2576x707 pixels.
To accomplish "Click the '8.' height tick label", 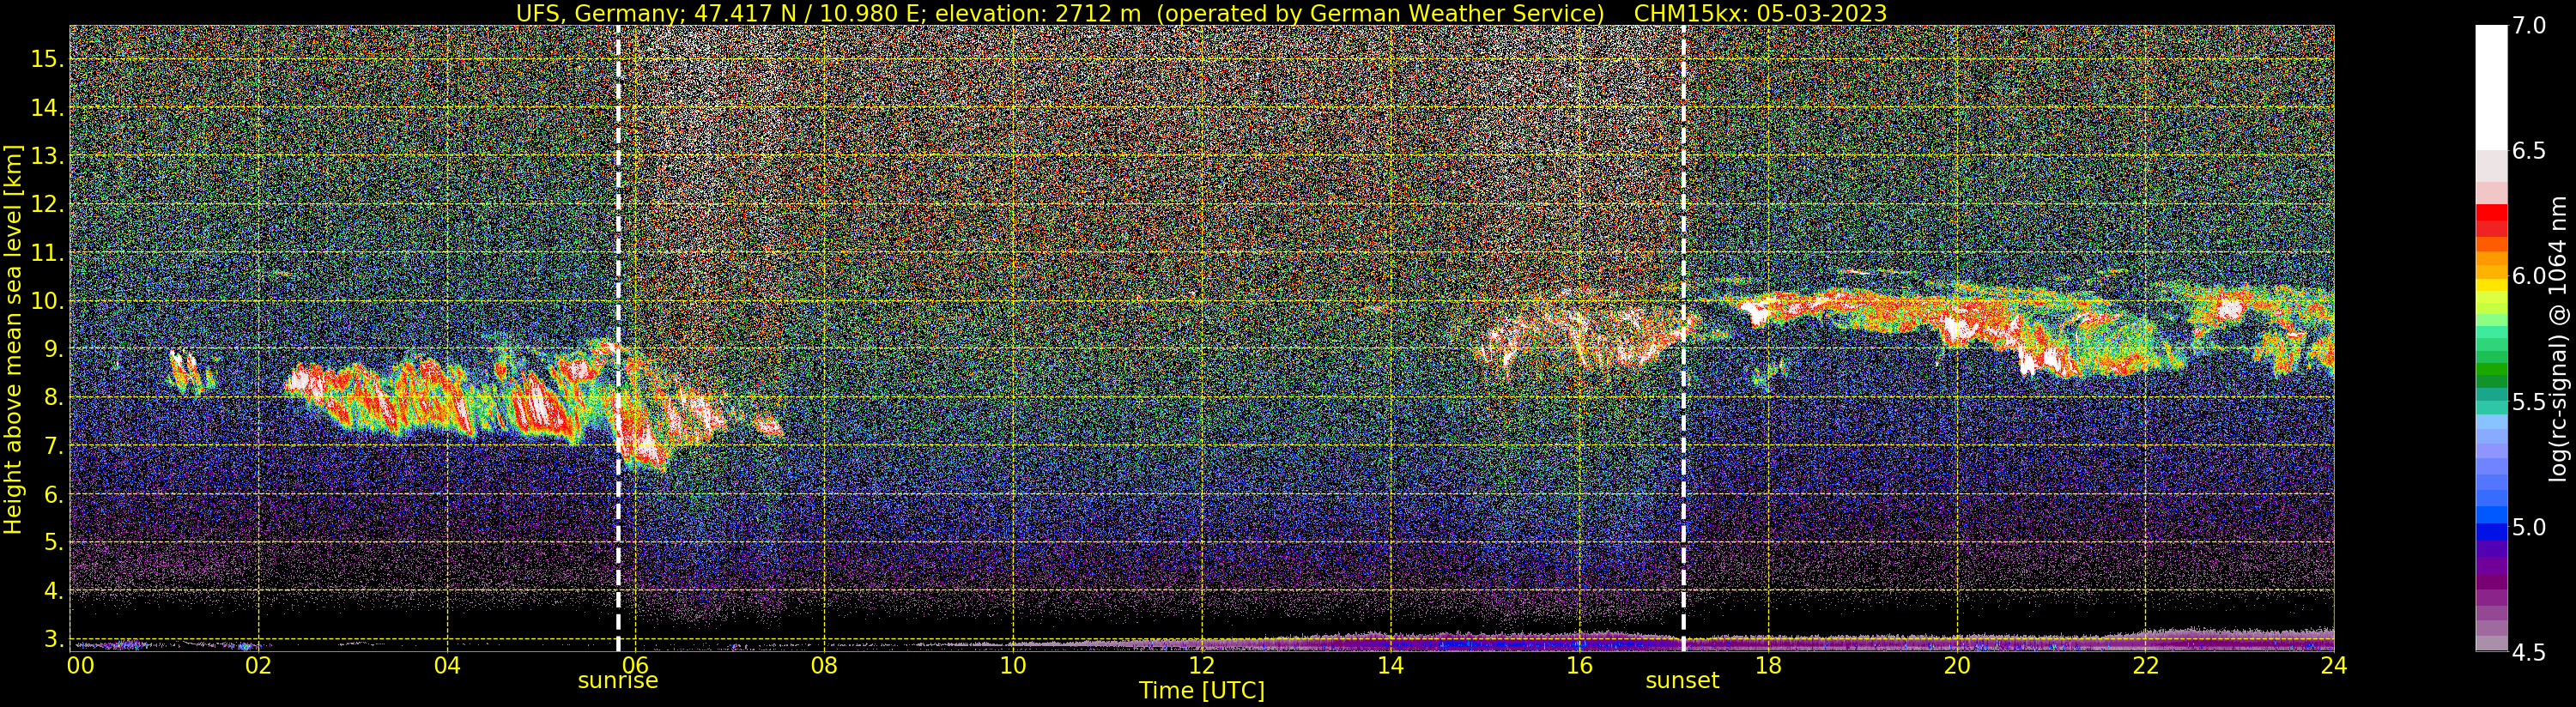I will (x=53, y=398).
